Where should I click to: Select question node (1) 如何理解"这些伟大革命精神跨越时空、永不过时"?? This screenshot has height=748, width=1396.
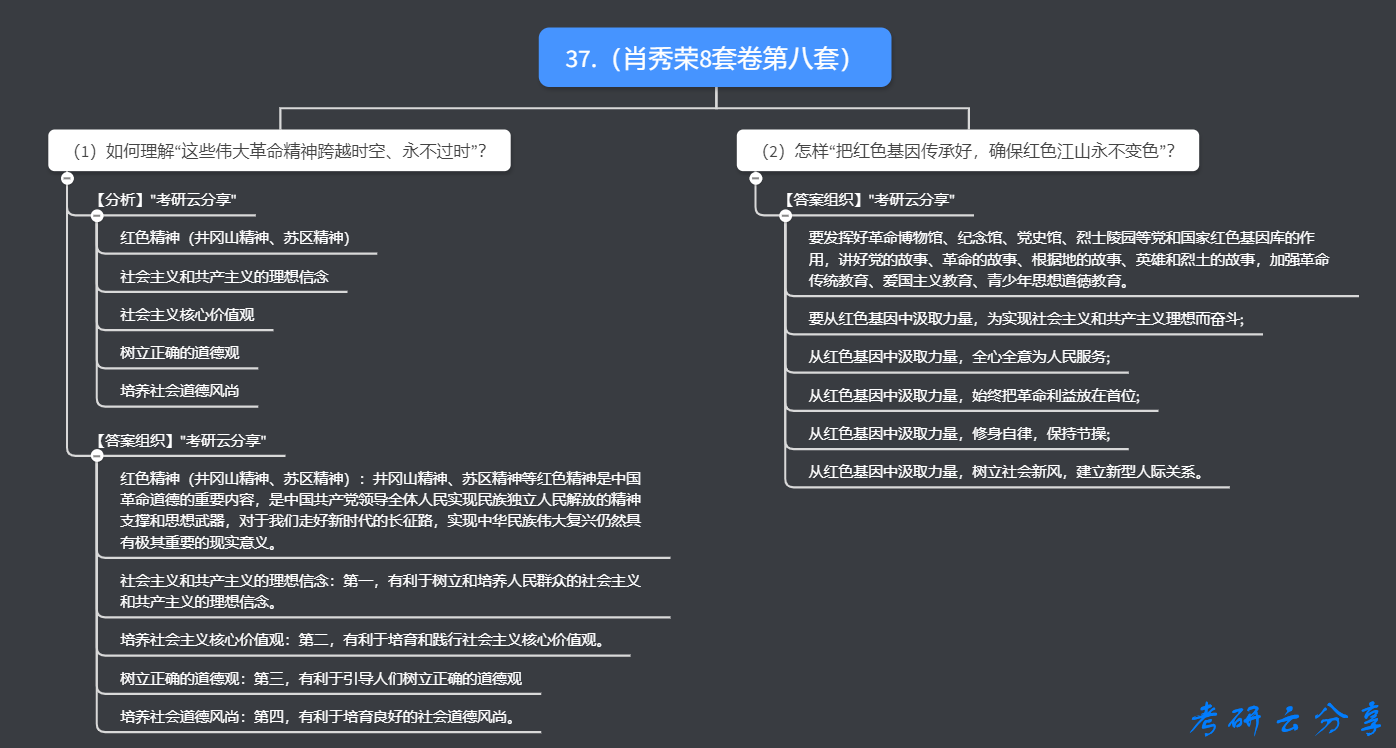tap(279, 151)
